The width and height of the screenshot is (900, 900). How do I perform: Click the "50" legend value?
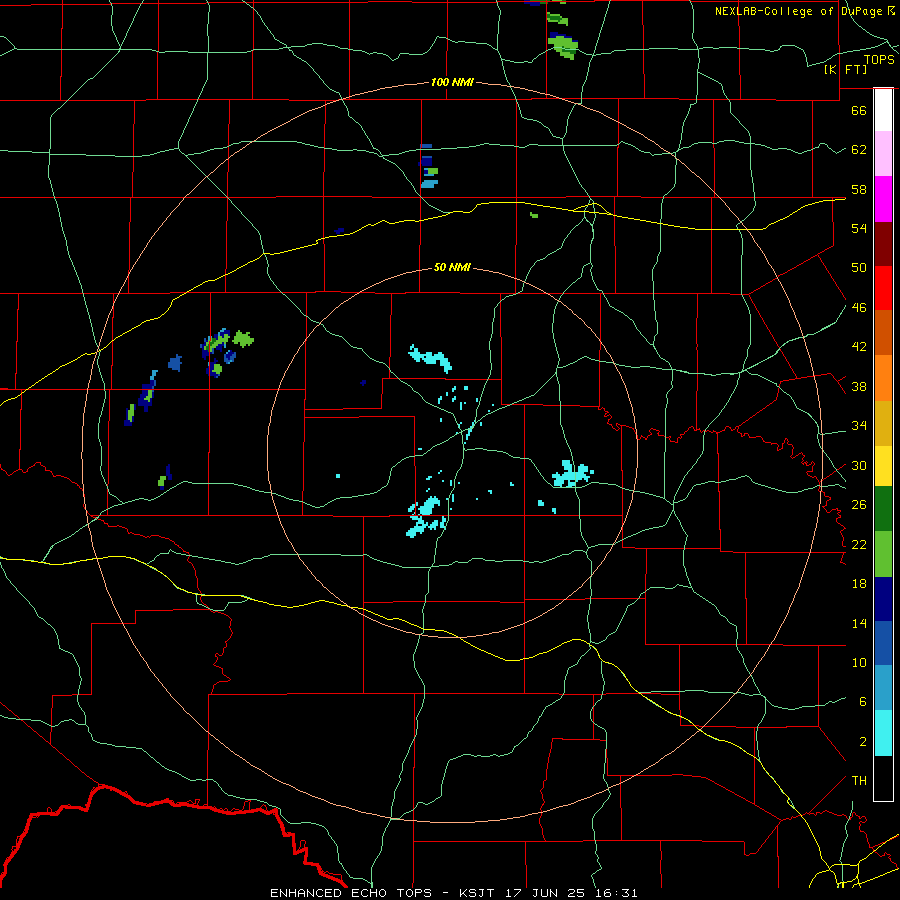[859, 267]
